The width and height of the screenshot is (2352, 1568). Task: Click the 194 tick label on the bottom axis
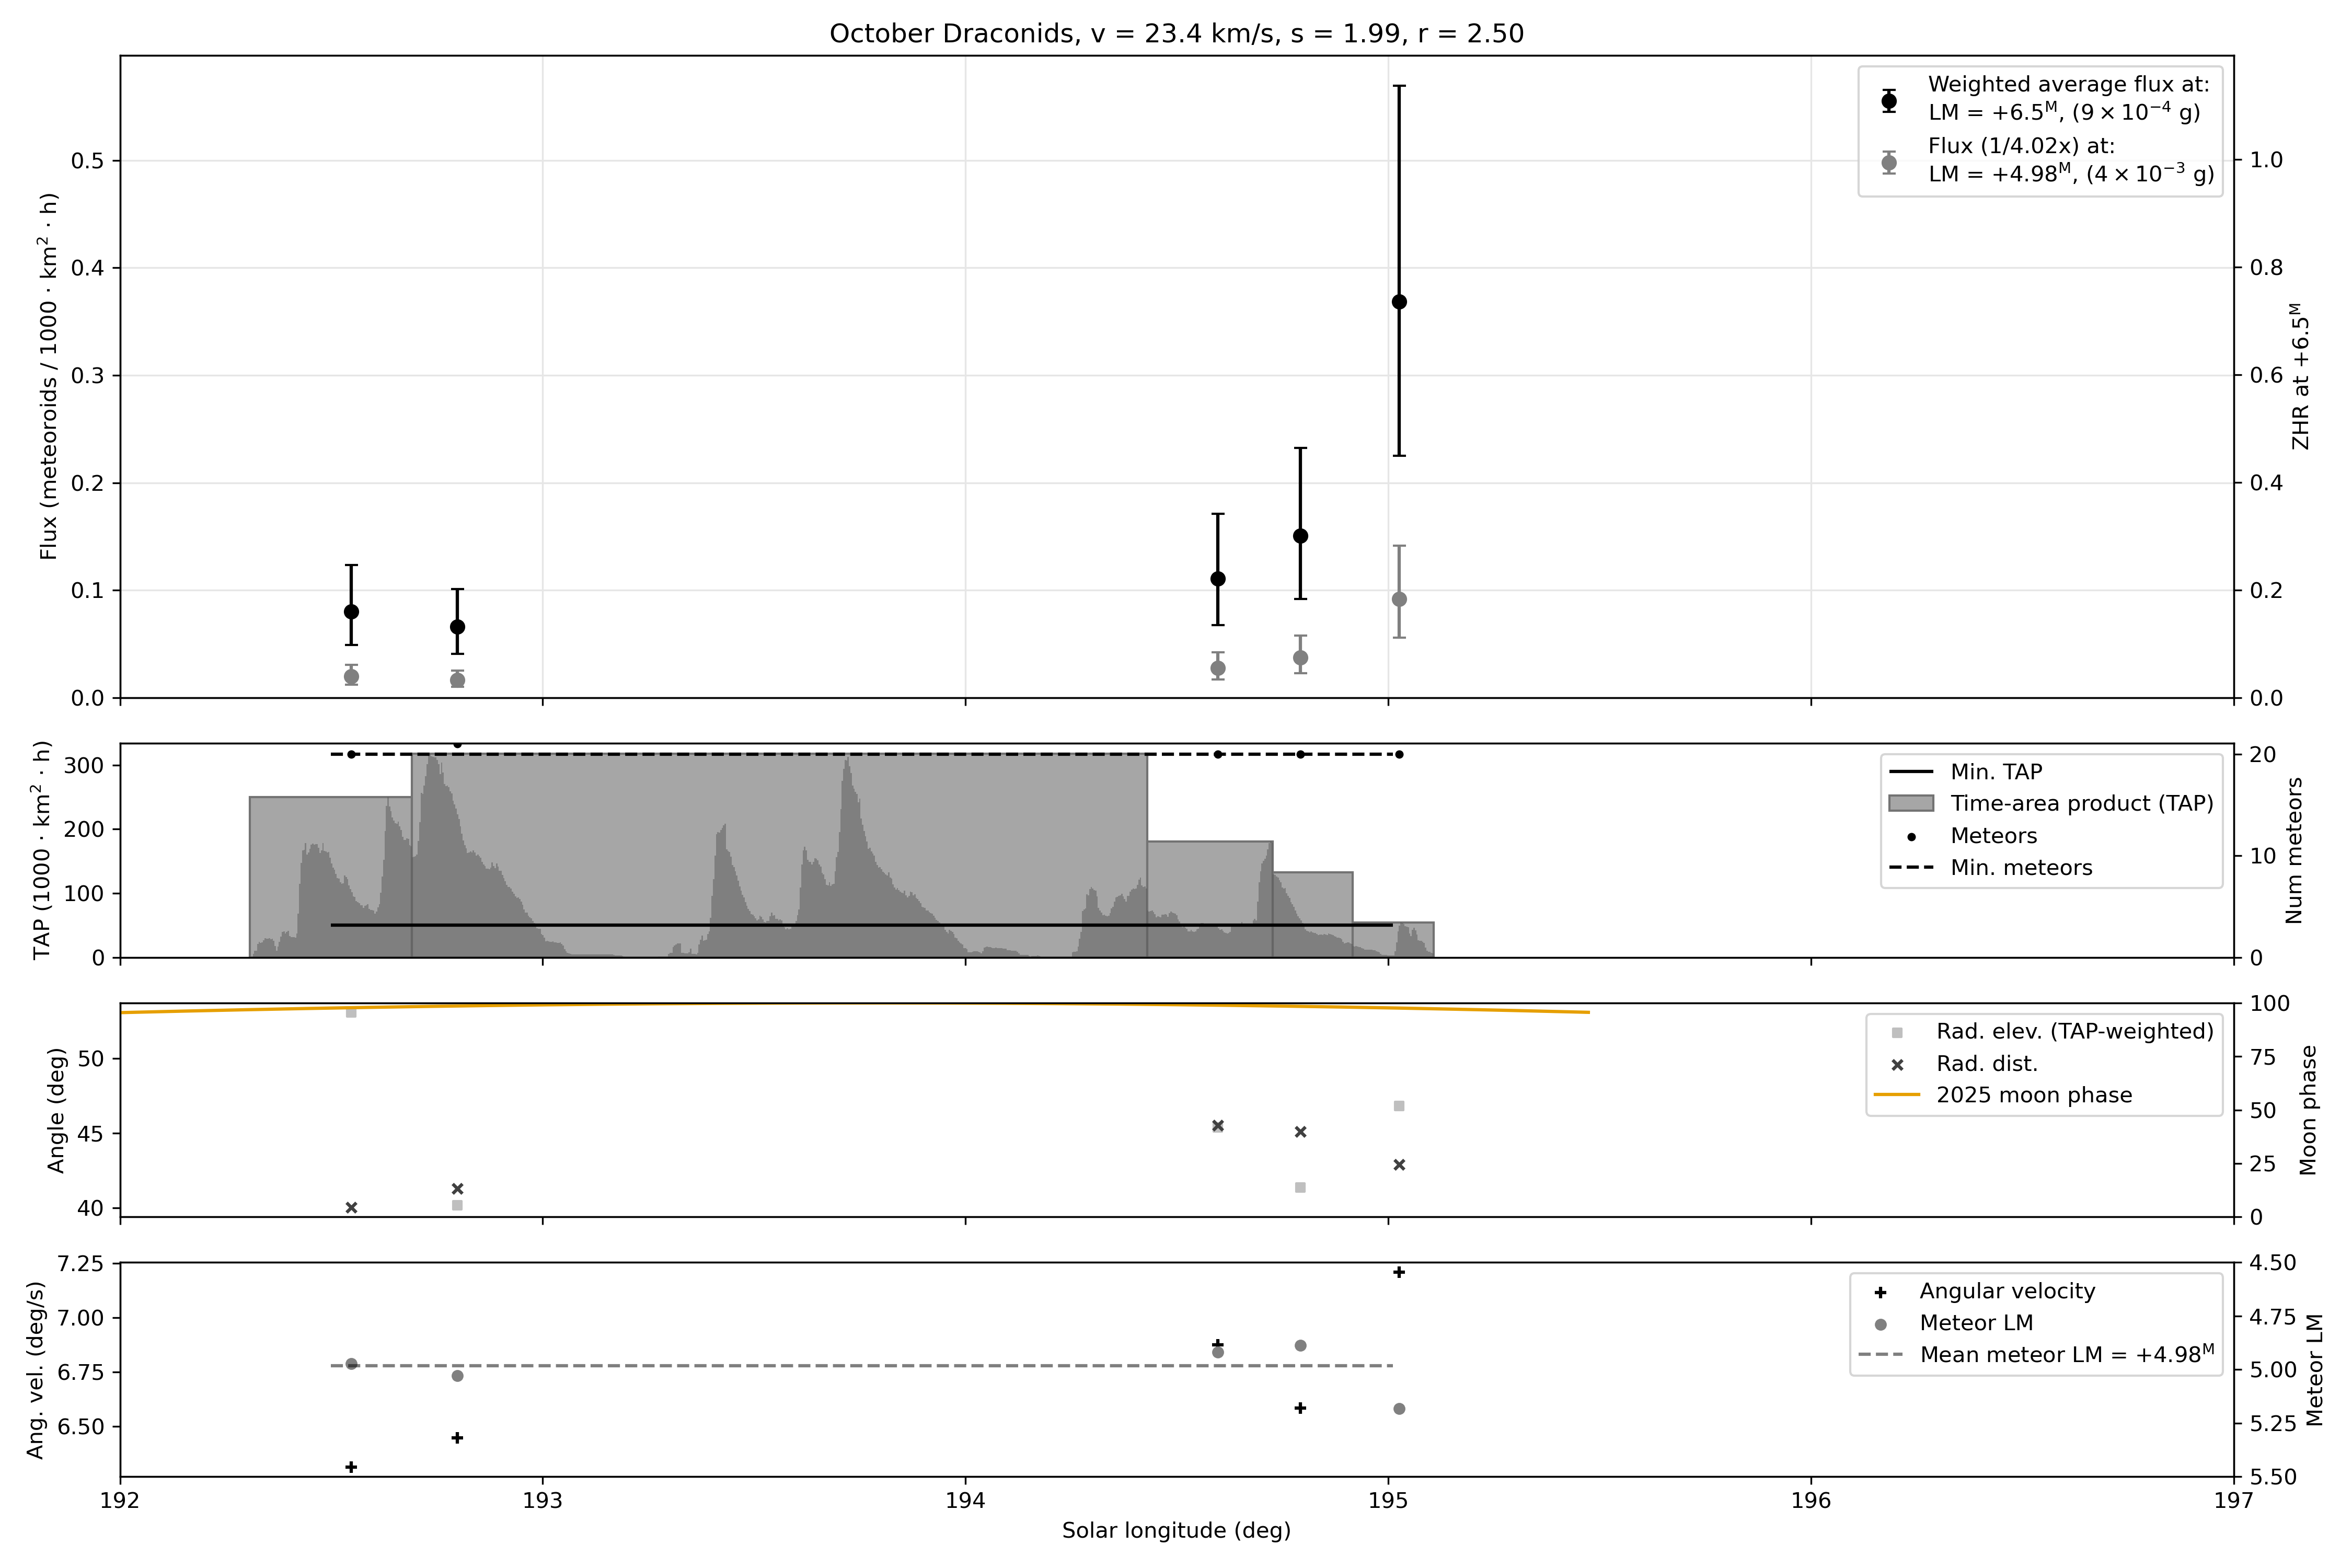click(x=965, y=1501)
